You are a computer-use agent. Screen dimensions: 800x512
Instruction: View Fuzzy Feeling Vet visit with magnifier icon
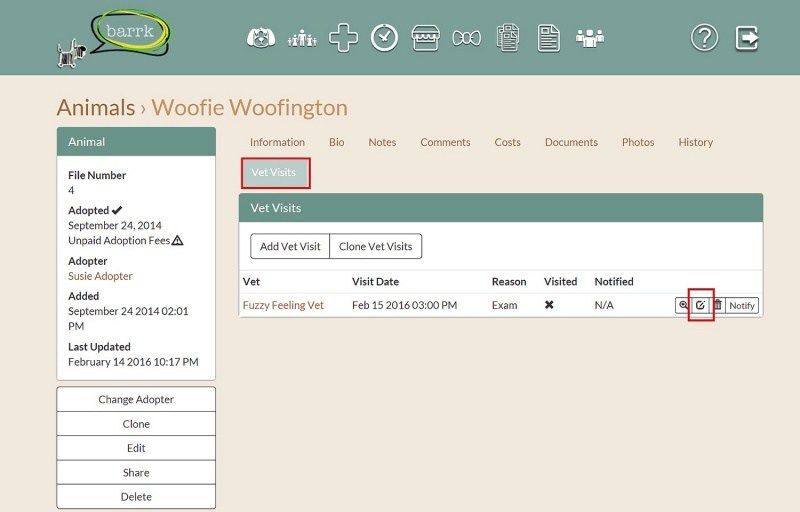[x=683, y=305]
